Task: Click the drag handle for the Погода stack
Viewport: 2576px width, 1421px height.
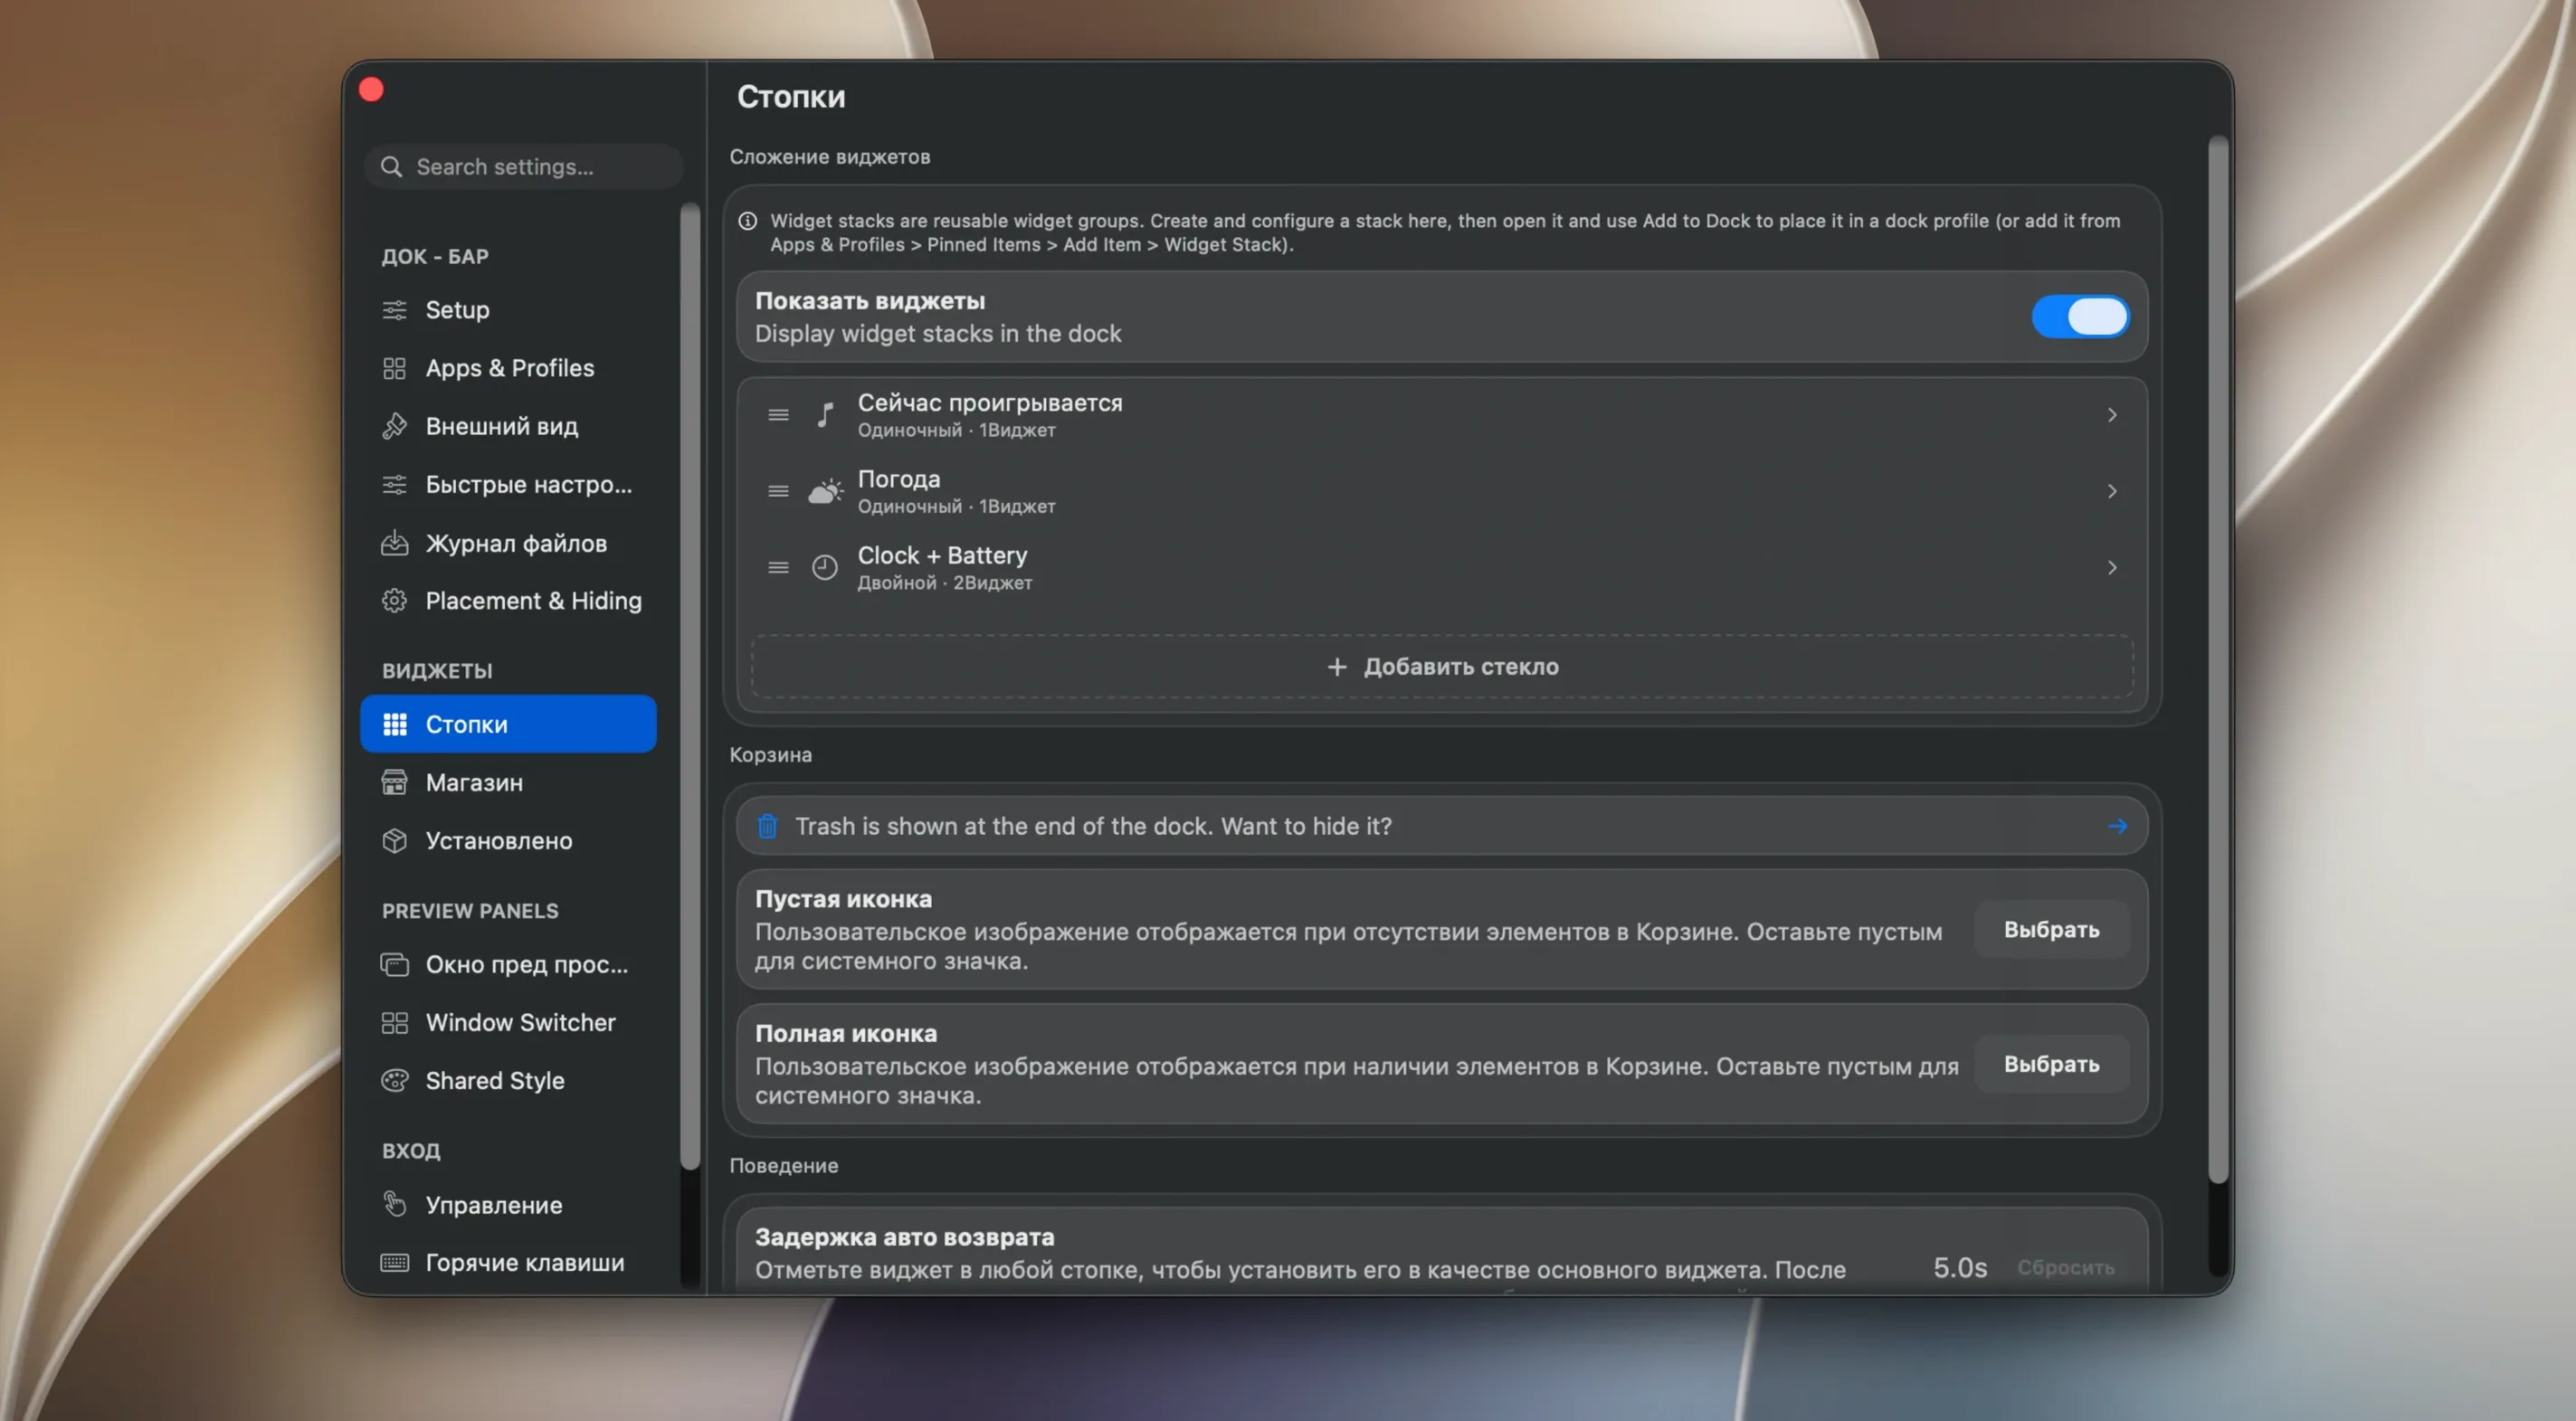Action: (778, 491)
